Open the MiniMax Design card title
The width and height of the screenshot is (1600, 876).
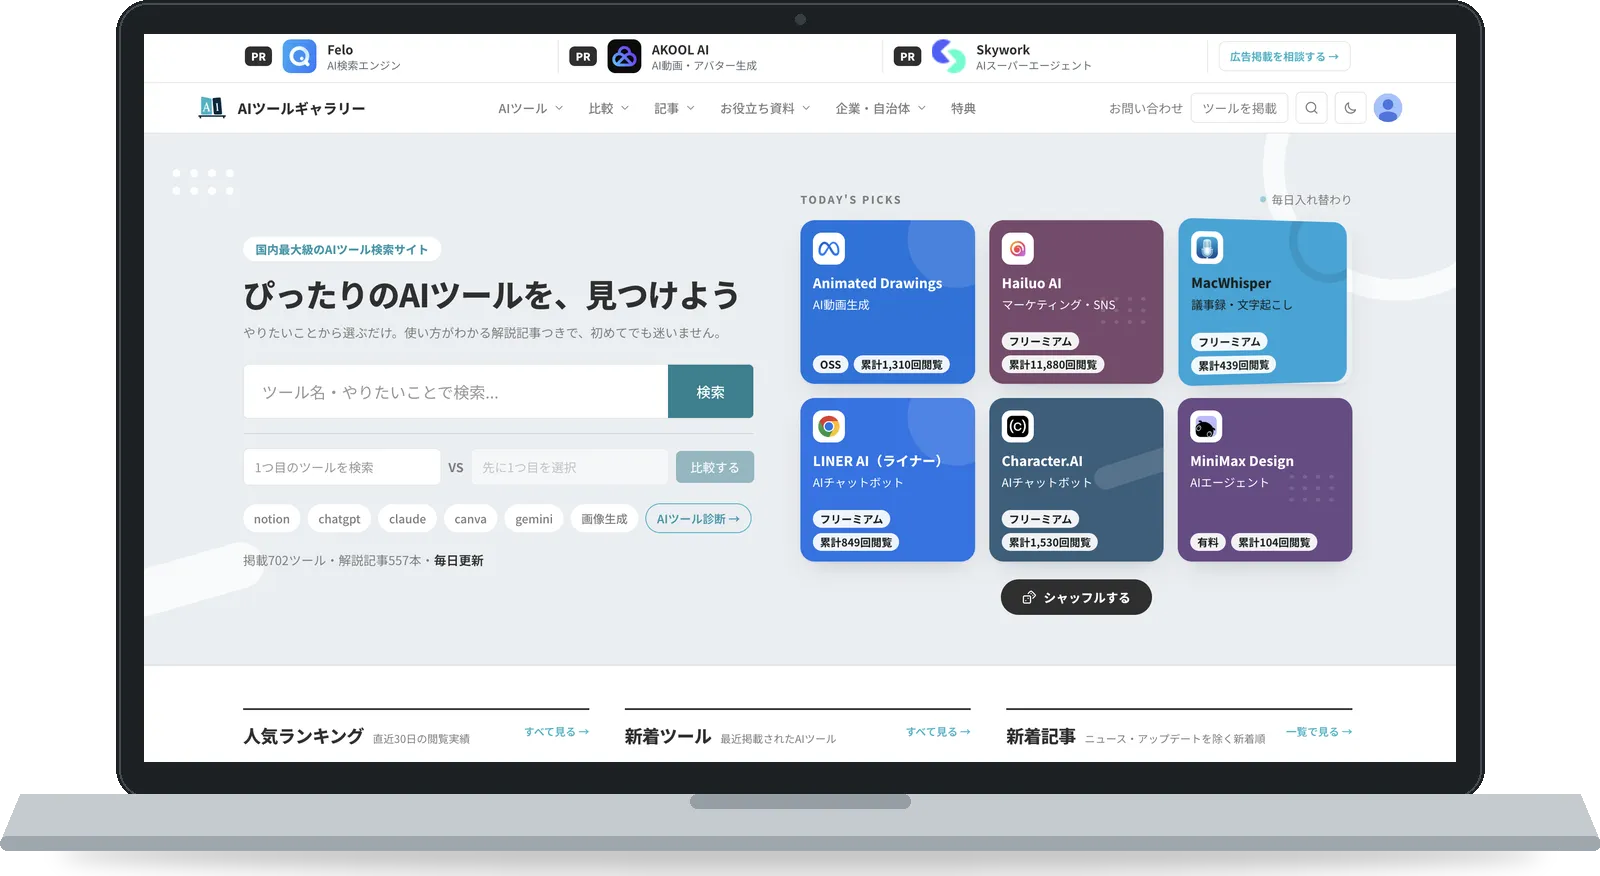[1242, 461]
